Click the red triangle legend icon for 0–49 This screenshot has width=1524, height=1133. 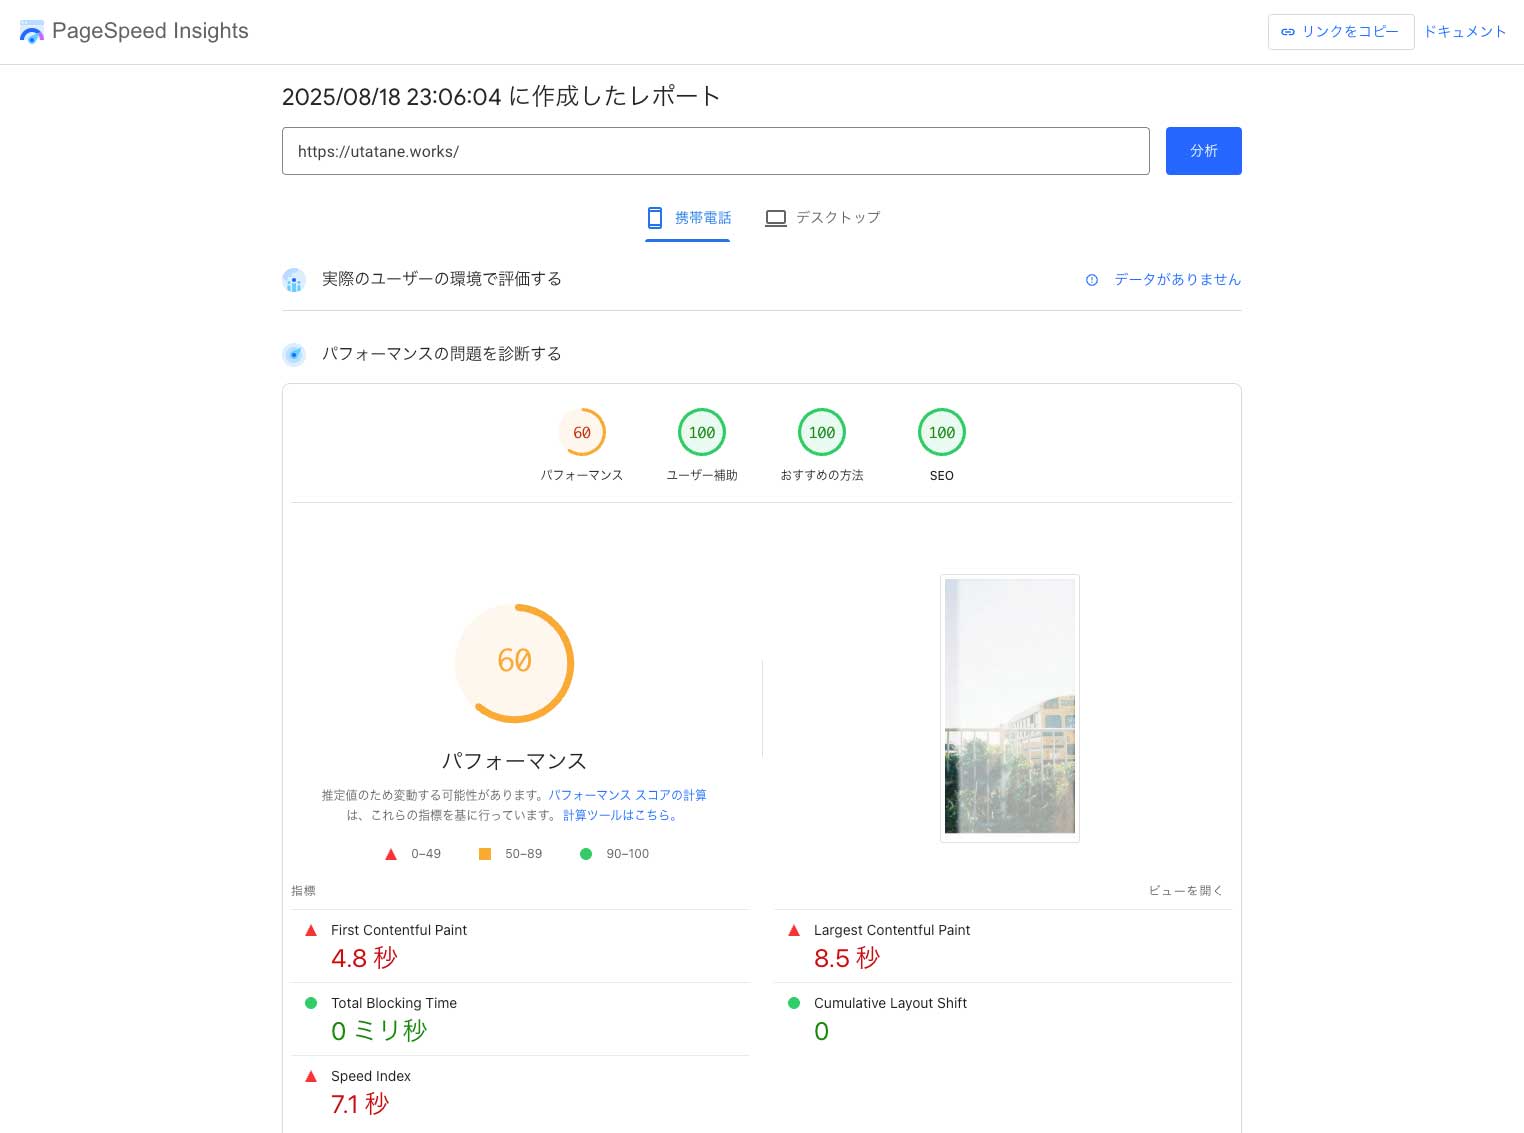click(391, 854)
